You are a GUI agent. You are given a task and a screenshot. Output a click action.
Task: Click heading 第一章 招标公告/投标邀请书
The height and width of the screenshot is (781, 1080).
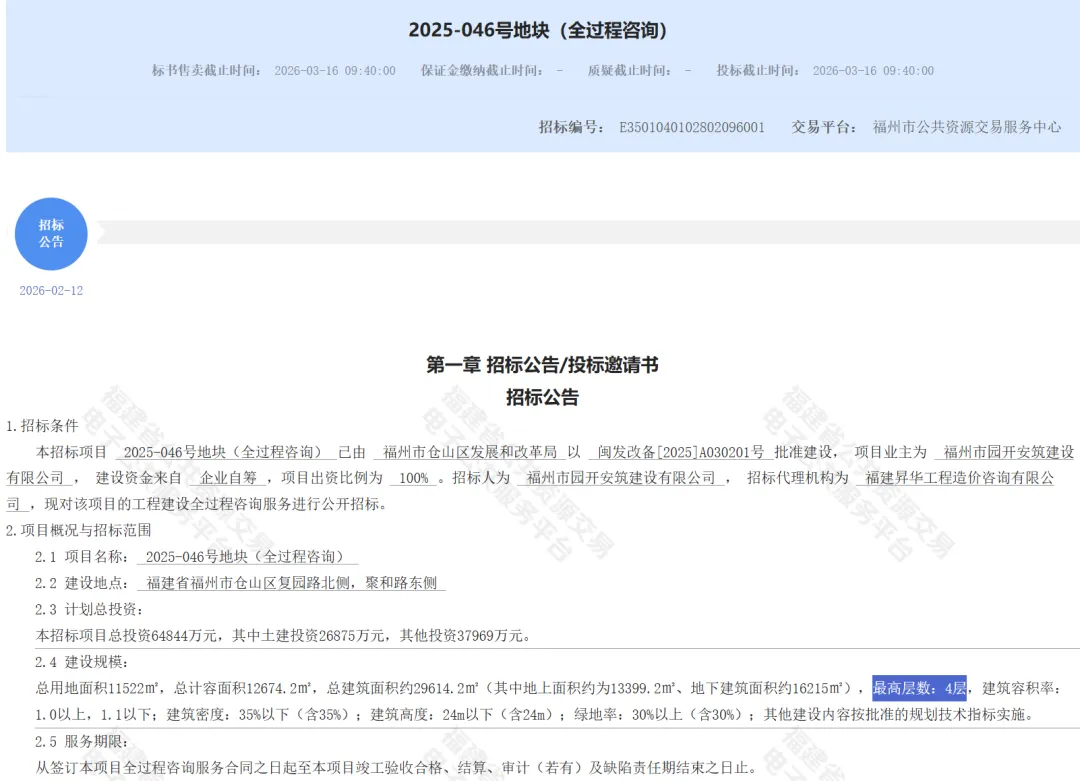[542, 365]
